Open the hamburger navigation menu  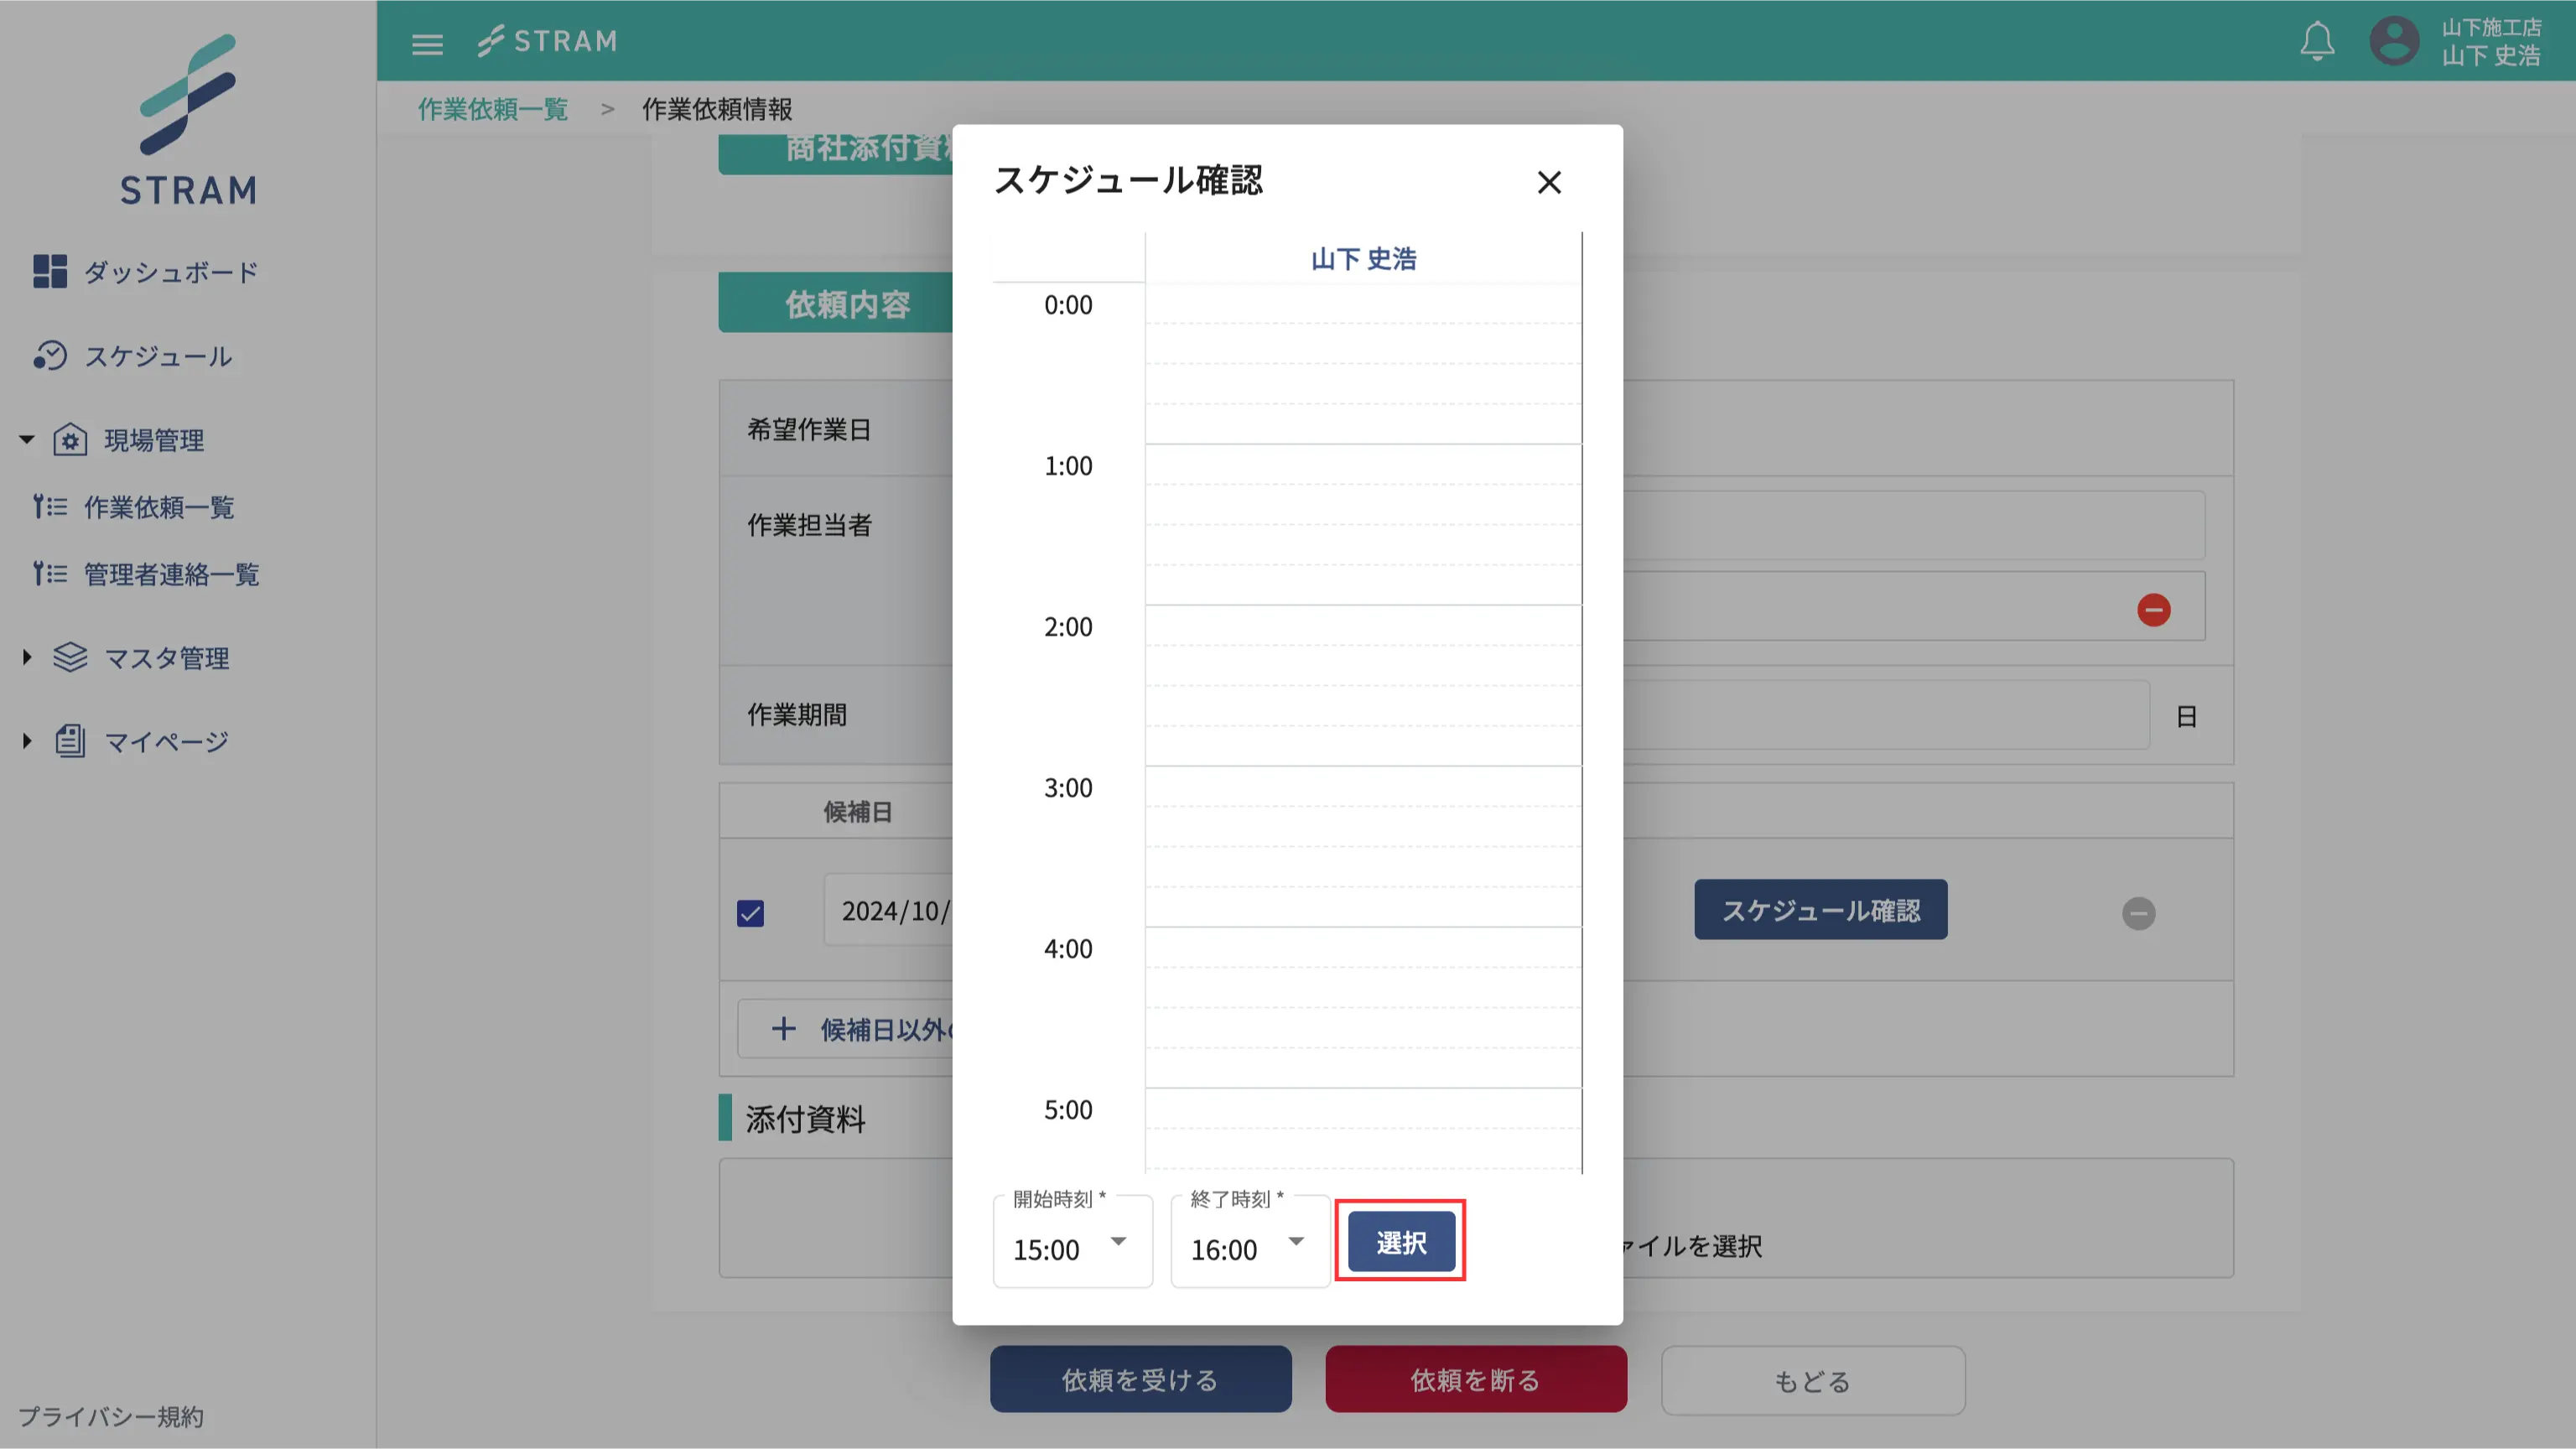pyautogui.click(x=426, y=43)
